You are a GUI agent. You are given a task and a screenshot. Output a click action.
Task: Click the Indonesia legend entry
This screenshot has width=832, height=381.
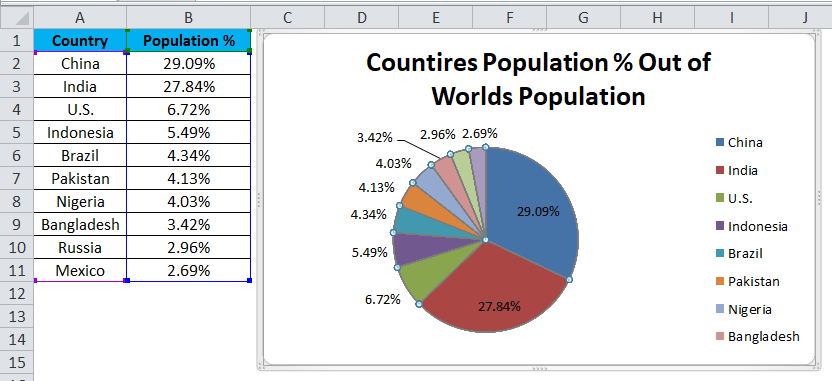(x=751, y=227)
